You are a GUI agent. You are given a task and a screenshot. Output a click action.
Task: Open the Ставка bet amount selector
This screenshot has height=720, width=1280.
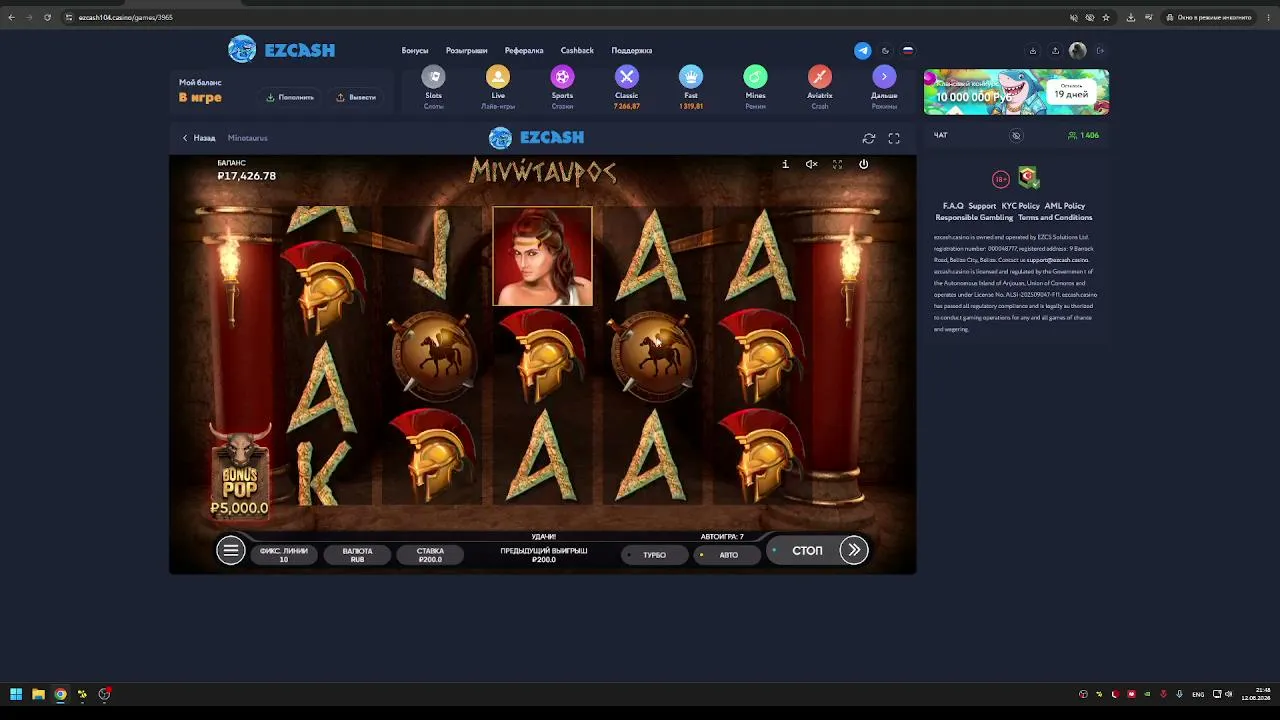pos(430,555)
